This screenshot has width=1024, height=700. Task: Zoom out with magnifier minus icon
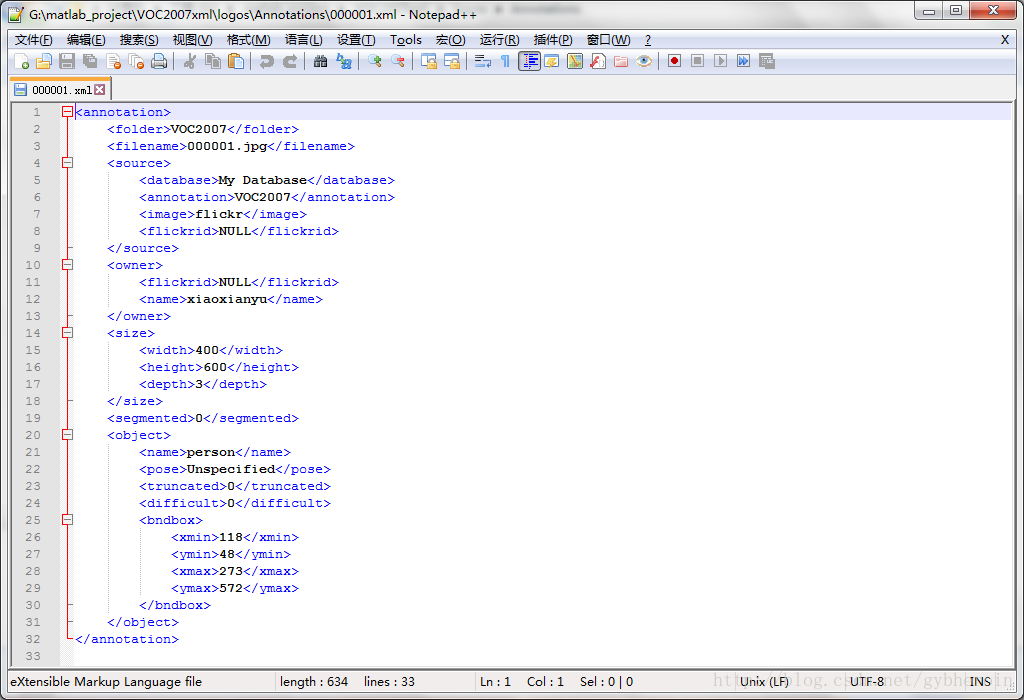(x=398, y=61)
